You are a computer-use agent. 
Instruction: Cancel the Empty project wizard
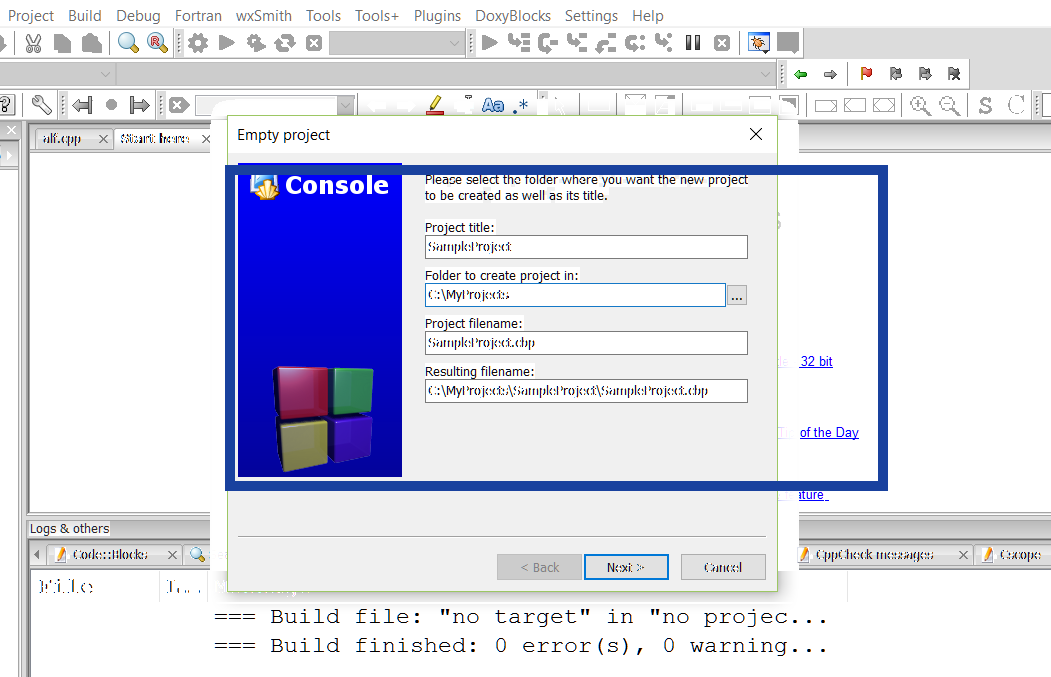coord(723,567)
